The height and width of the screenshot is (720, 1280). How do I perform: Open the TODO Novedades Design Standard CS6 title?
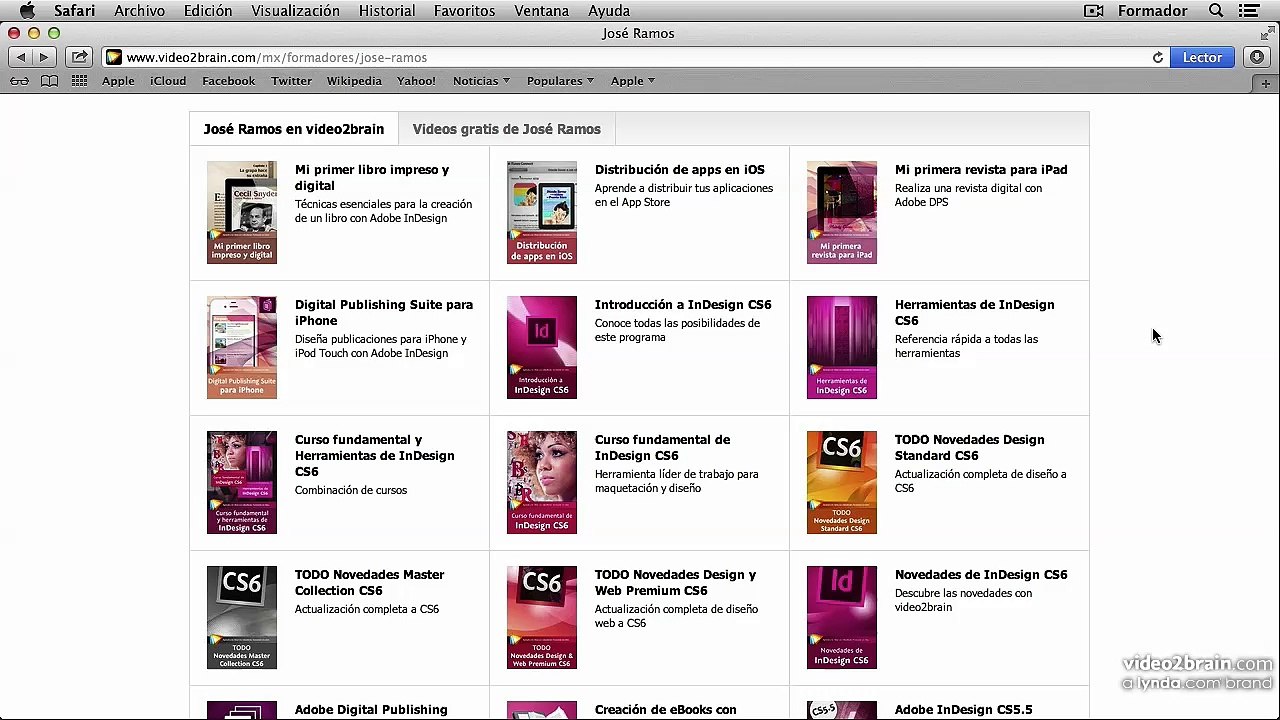click(969, 448)
